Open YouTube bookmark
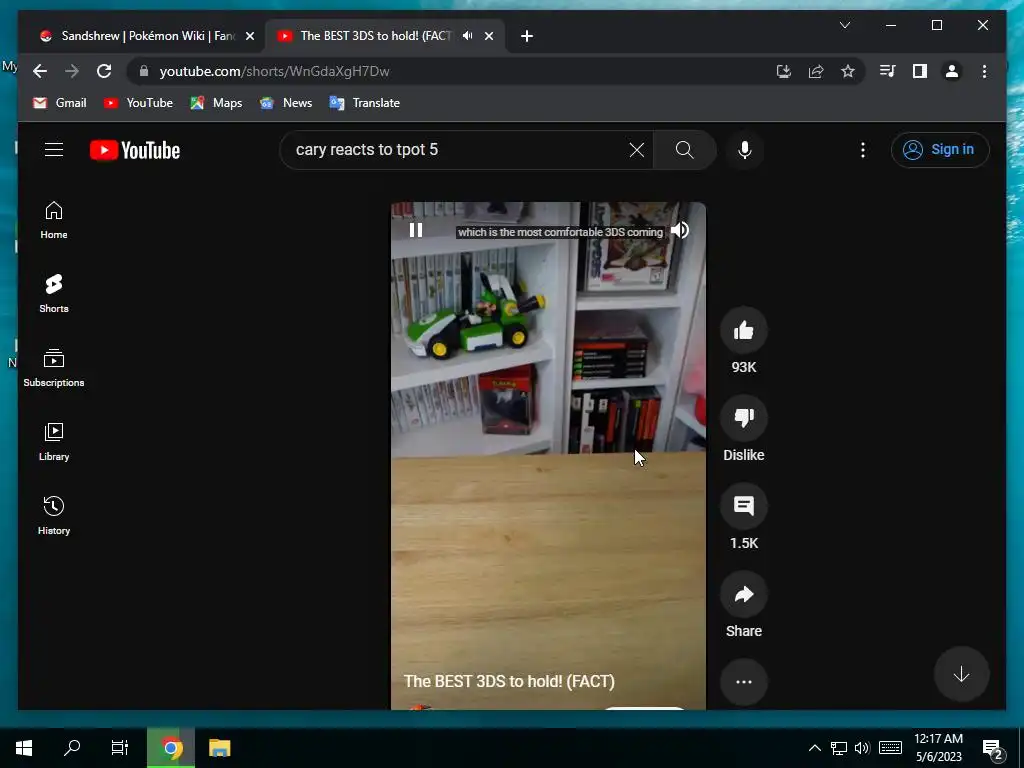This screenshot has width=1024, height=768. tap(138, 103)
